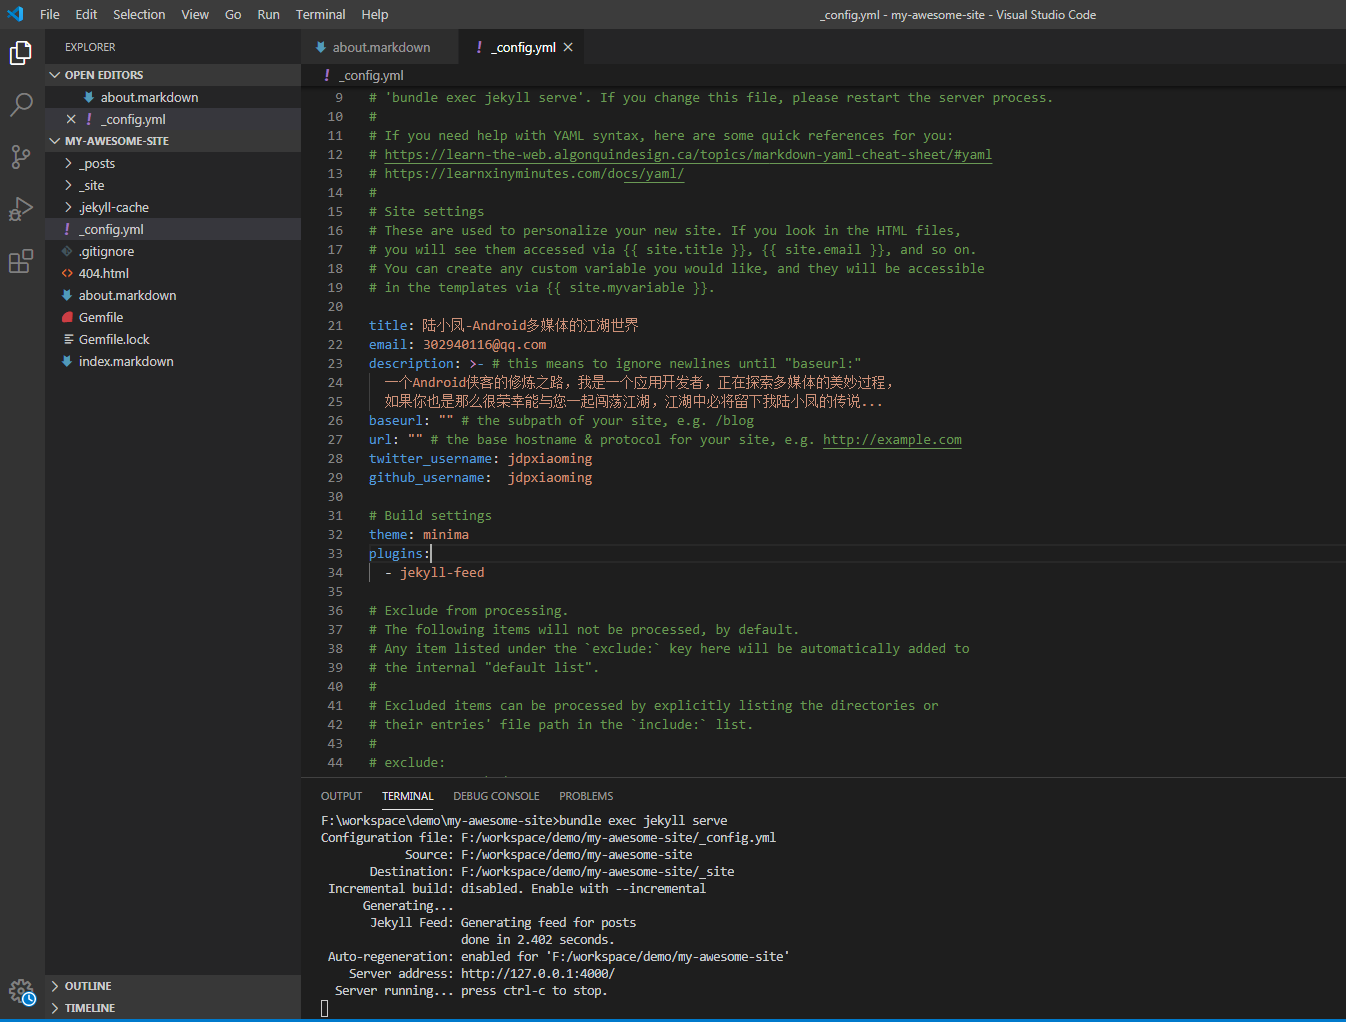Click the markdown icon beside about.markdown tab
This screenshot has height=1022, width=1346.
(320, 47)
